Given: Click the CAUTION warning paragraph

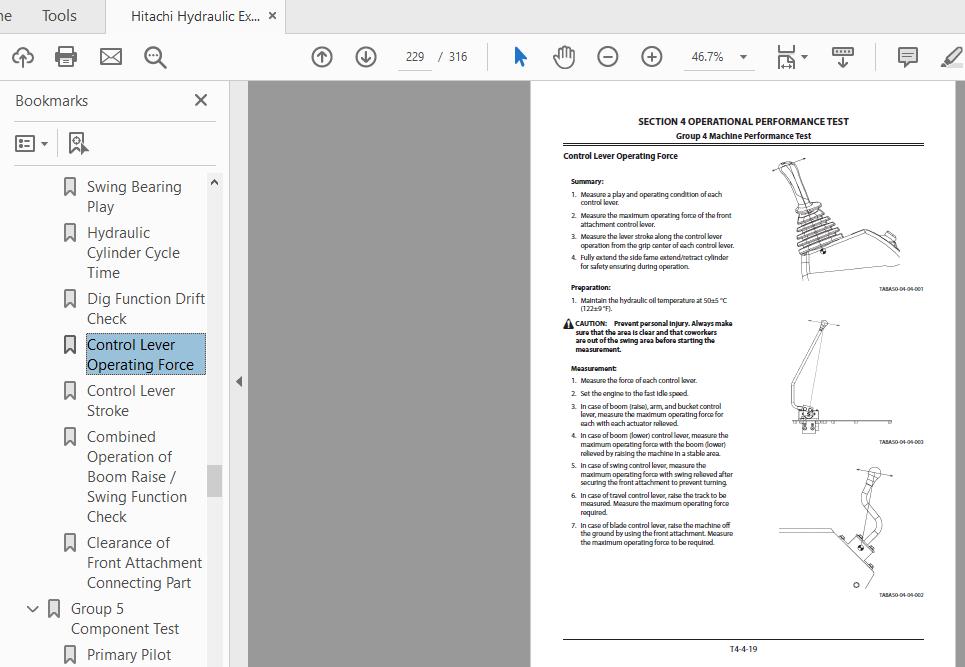Looking at the screenshot, I should (648, 336).
